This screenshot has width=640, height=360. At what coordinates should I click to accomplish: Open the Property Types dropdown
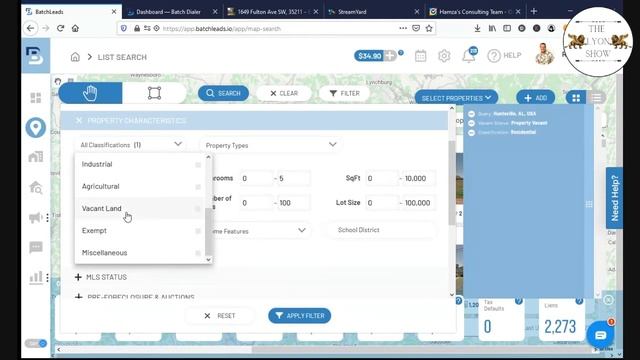[271, 145]
